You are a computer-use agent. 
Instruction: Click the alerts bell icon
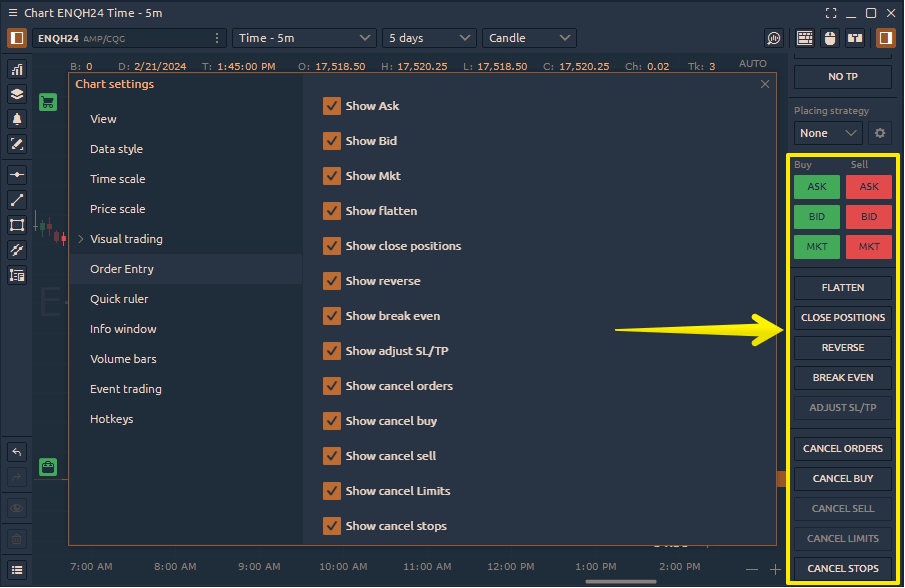(x=17, y=119)
